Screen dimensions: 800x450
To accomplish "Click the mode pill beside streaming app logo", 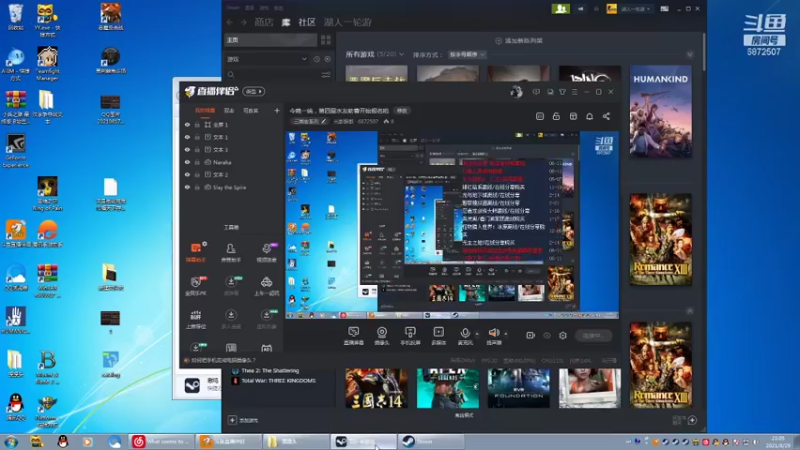I will pyautogui.click(x=254, y=91).
